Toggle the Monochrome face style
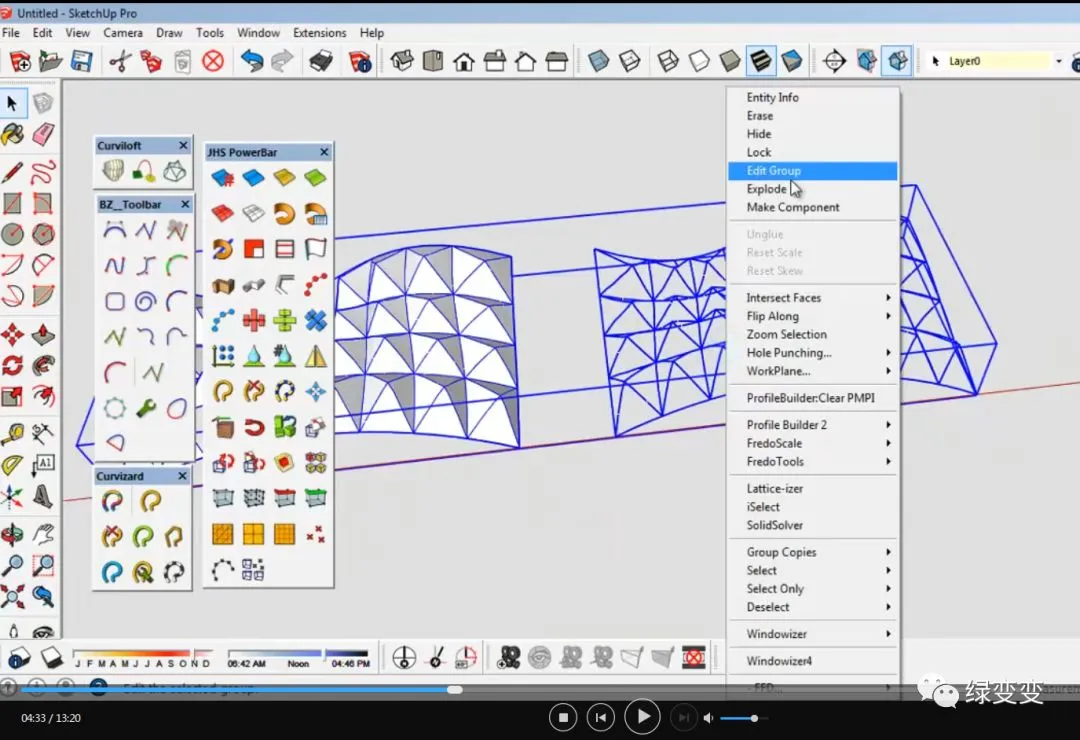The image size is (1080, 740). point(791,61)
